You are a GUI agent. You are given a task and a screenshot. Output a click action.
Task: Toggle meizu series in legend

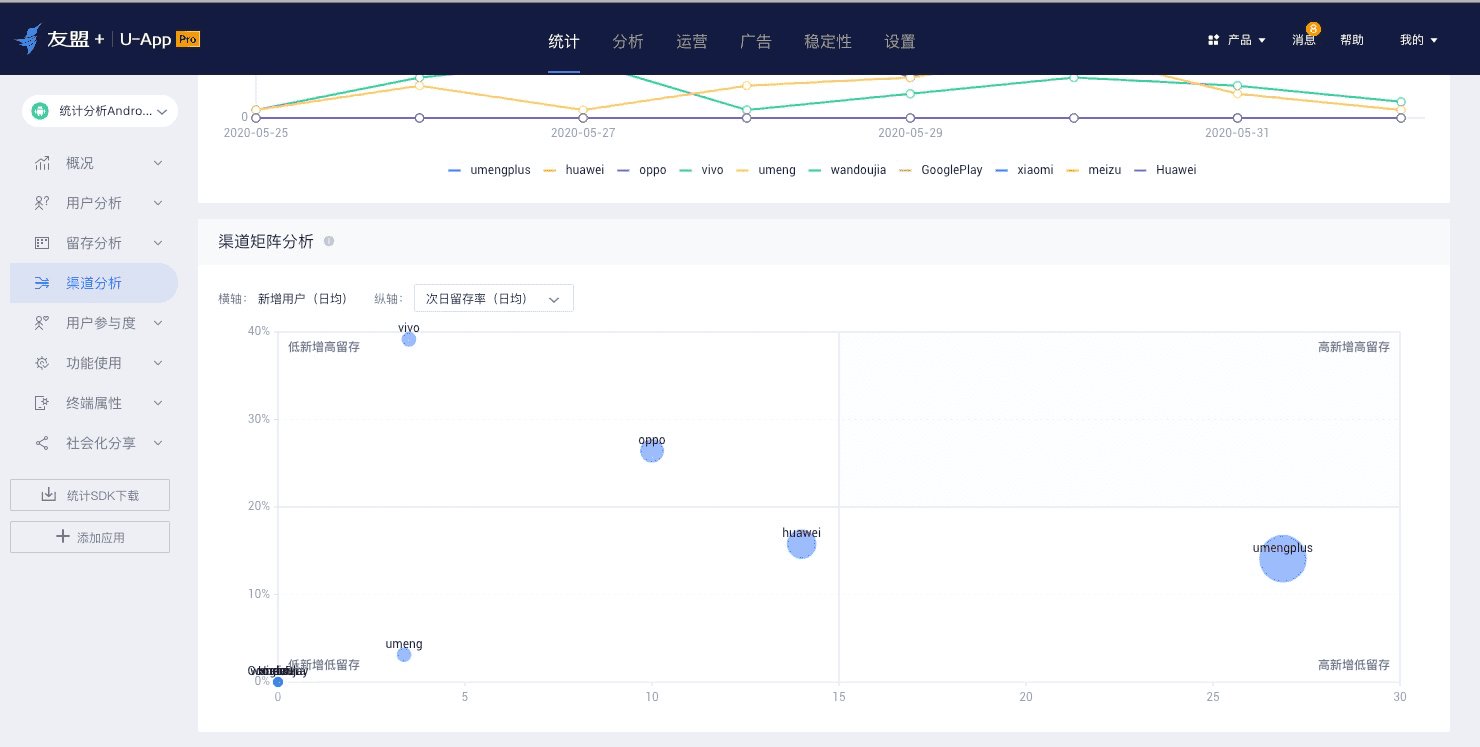tap(1096, 170)
